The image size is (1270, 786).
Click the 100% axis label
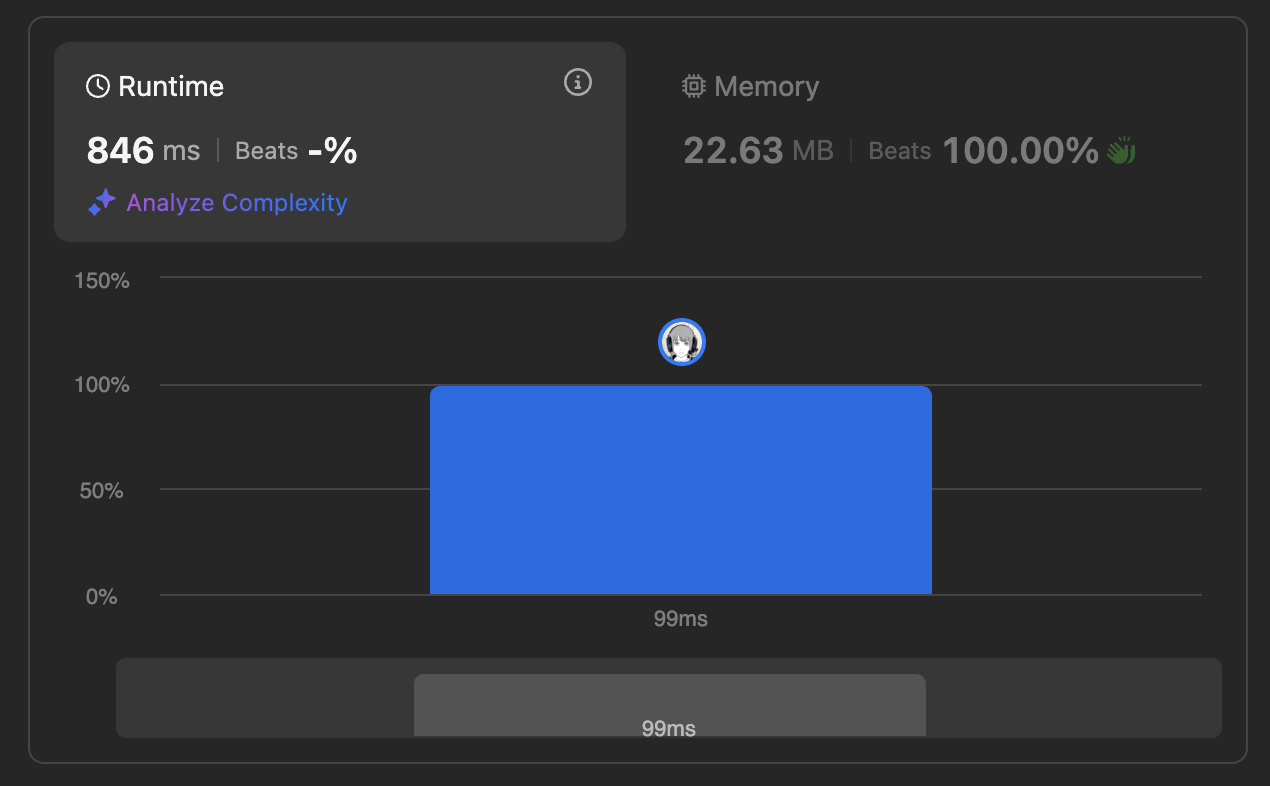click(102, 385)
